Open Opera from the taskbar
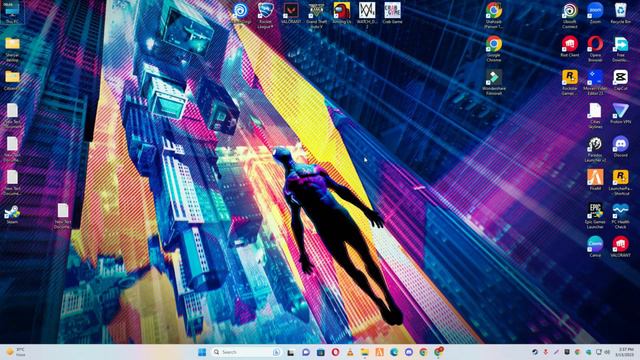This screenshot has height=360, width=640. [x=335, y=352]
